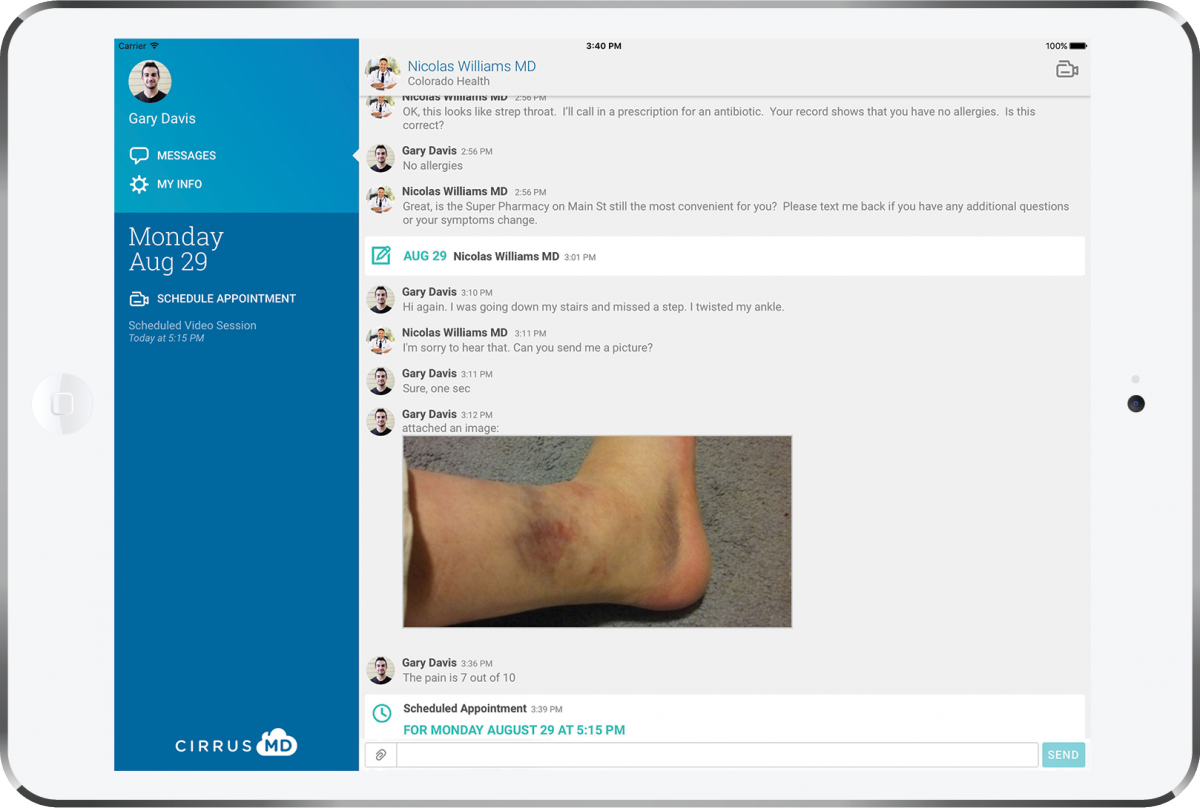Click the My Info gear icon

tap(139, 184)
